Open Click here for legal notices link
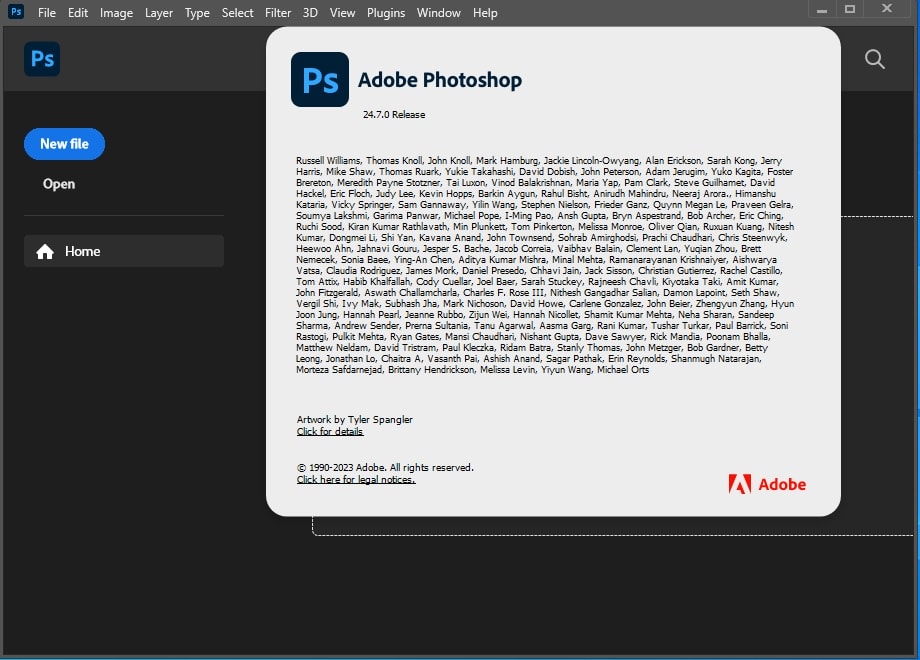 (x=356, y=479)
